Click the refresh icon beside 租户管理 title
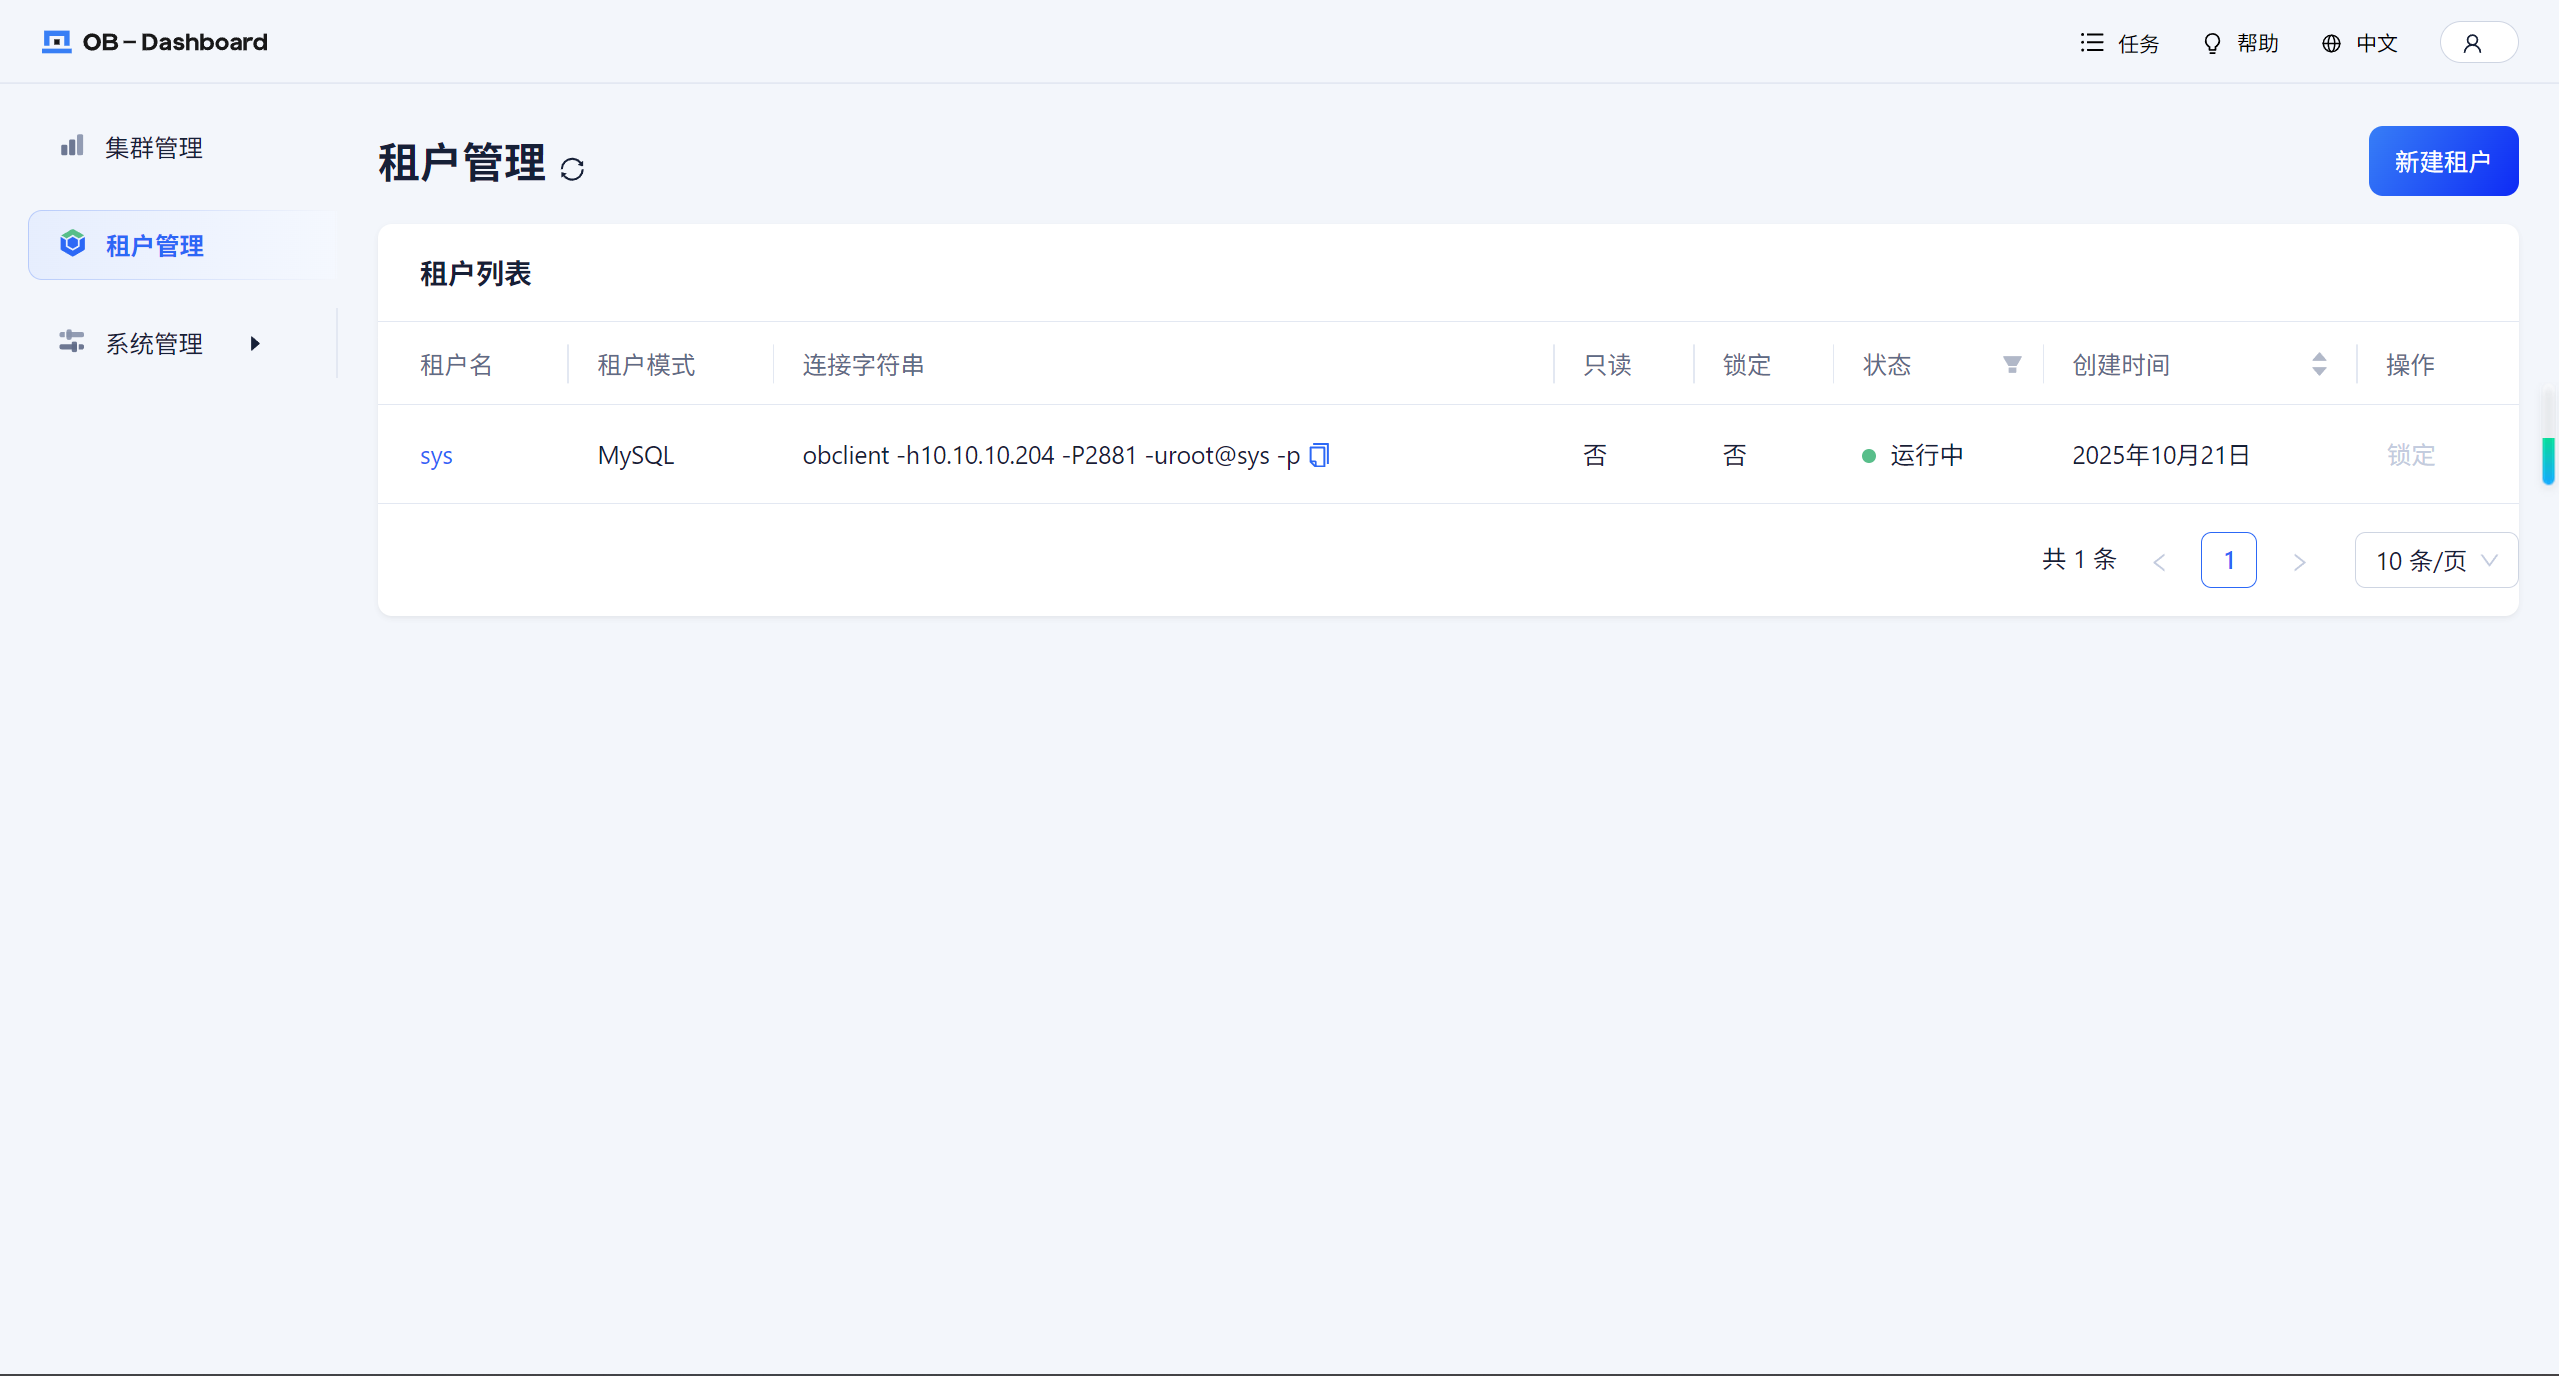Viewport: 2559px width, 1376px height. pos(572,169)
